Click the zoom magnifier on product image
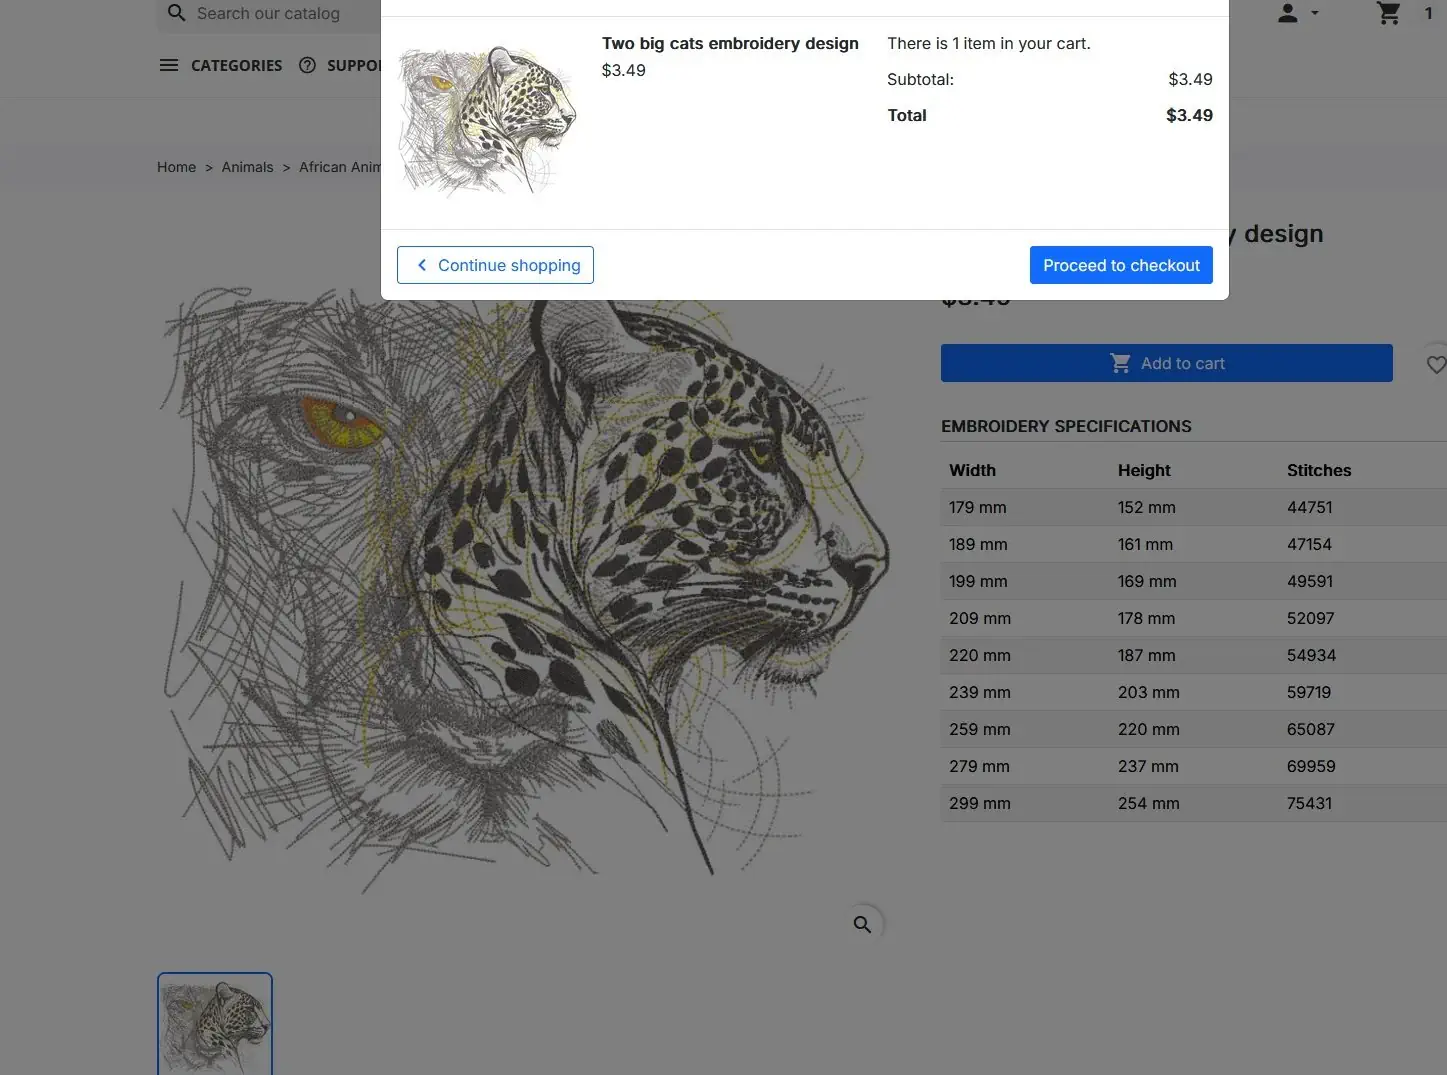Viewport: 1447px width, 1075px height. click(862, 924)
